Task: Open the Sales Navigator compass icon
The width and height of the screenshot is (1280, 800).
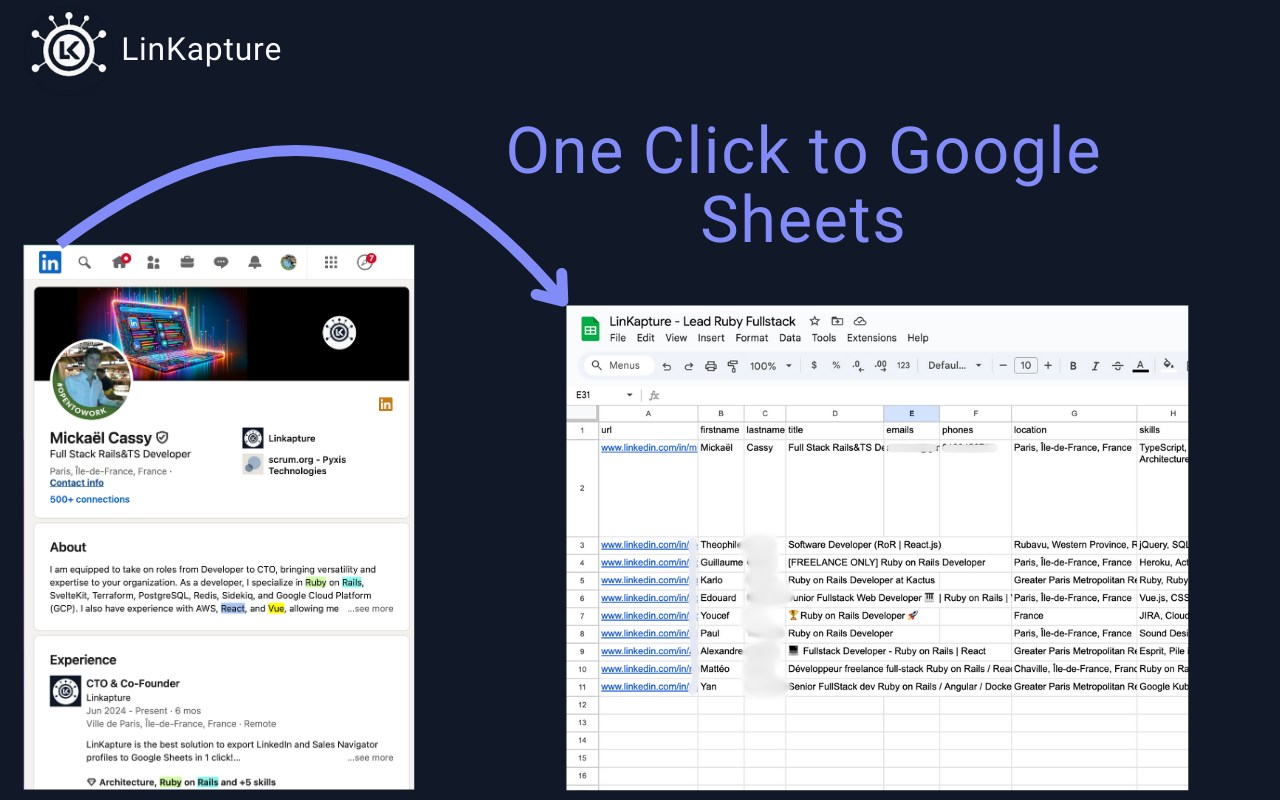Action: [x=365, y=262]
